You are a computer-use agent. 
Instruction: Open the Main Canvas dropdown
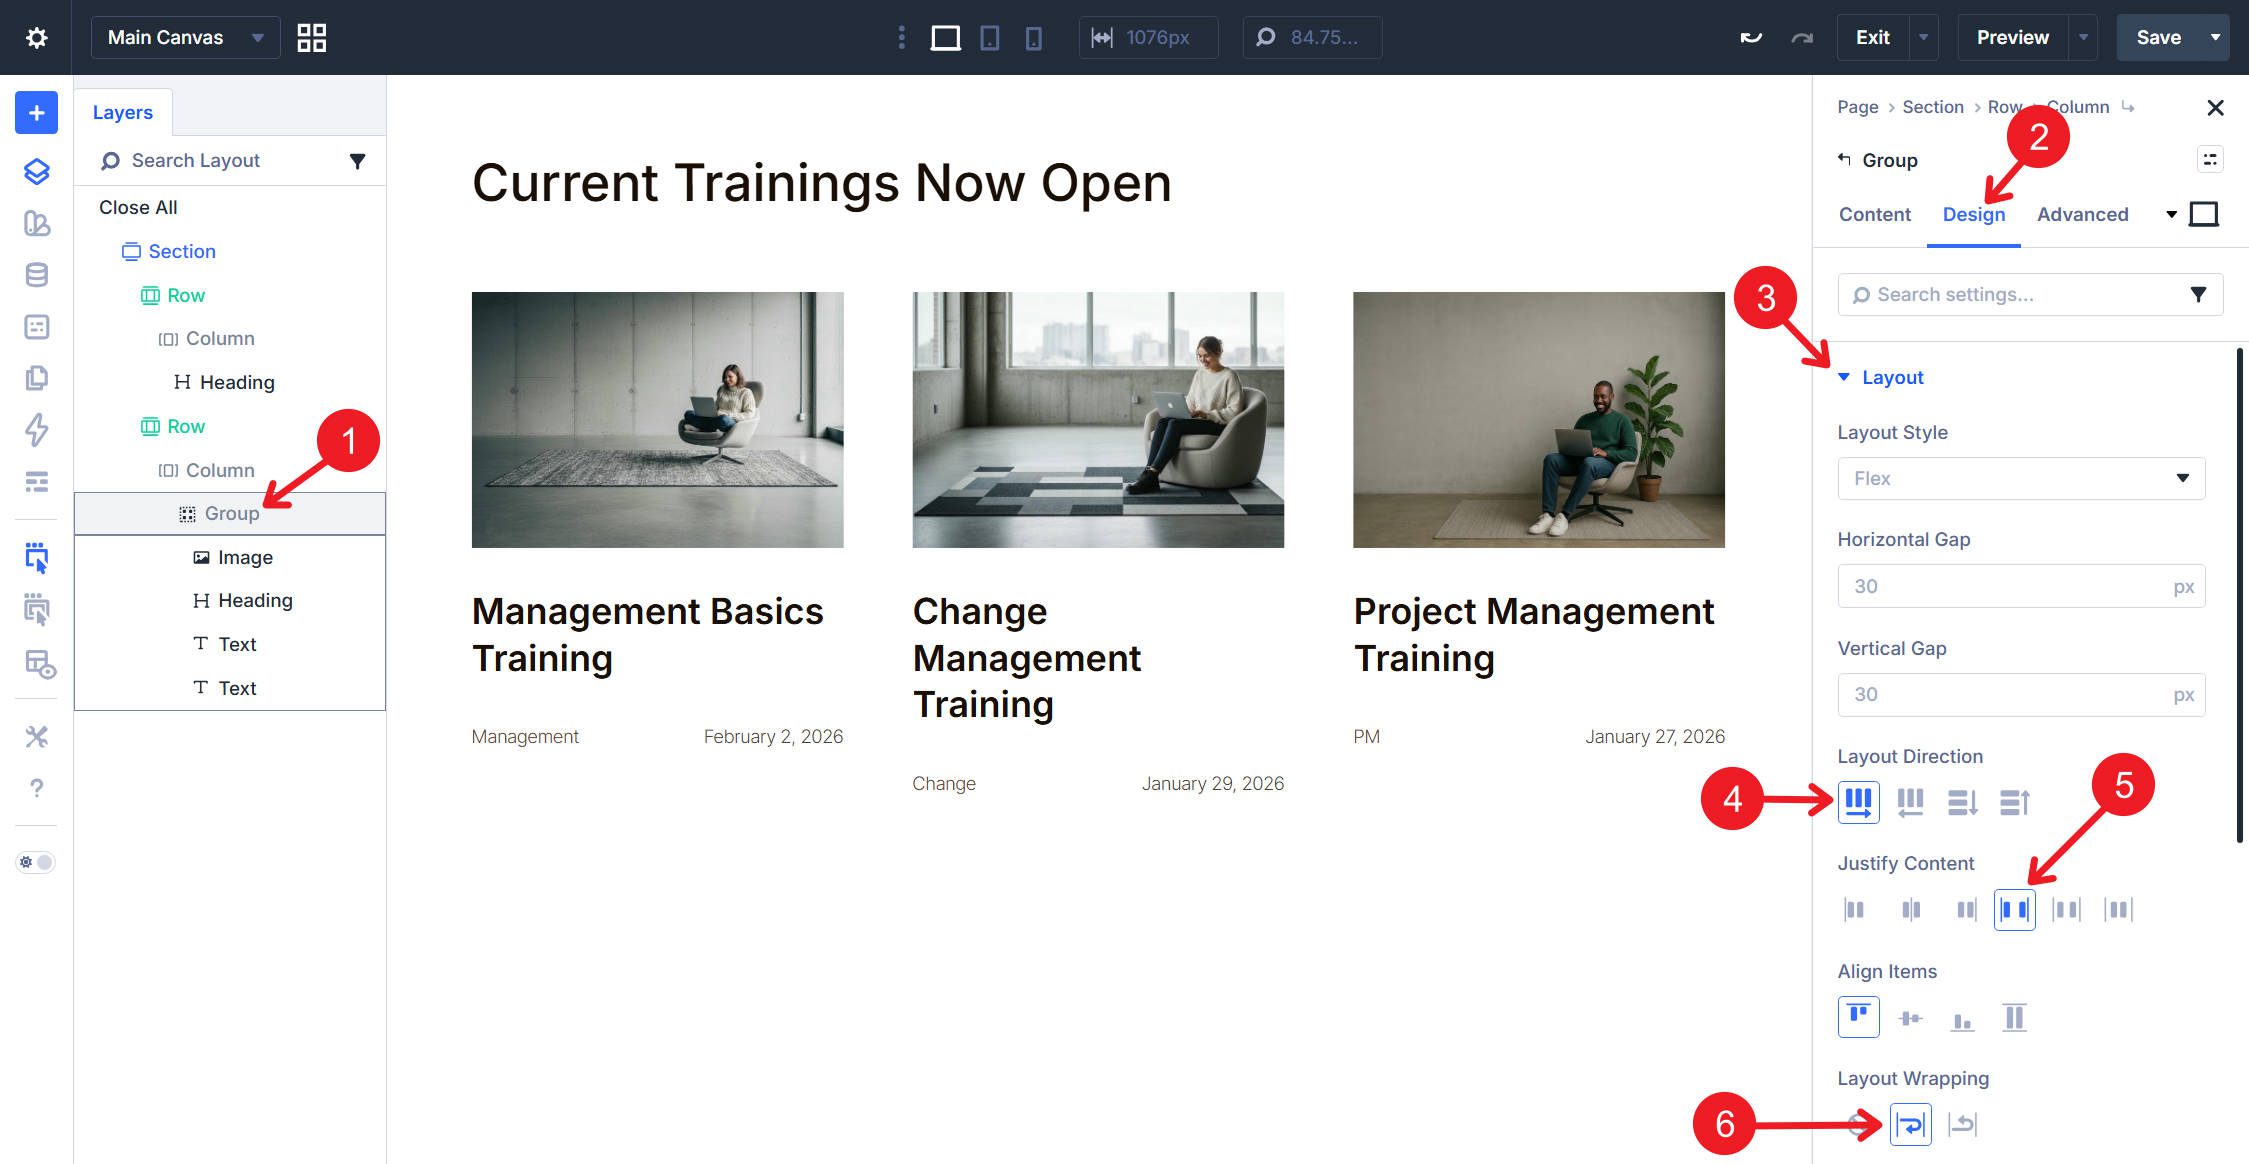(185, 38)
